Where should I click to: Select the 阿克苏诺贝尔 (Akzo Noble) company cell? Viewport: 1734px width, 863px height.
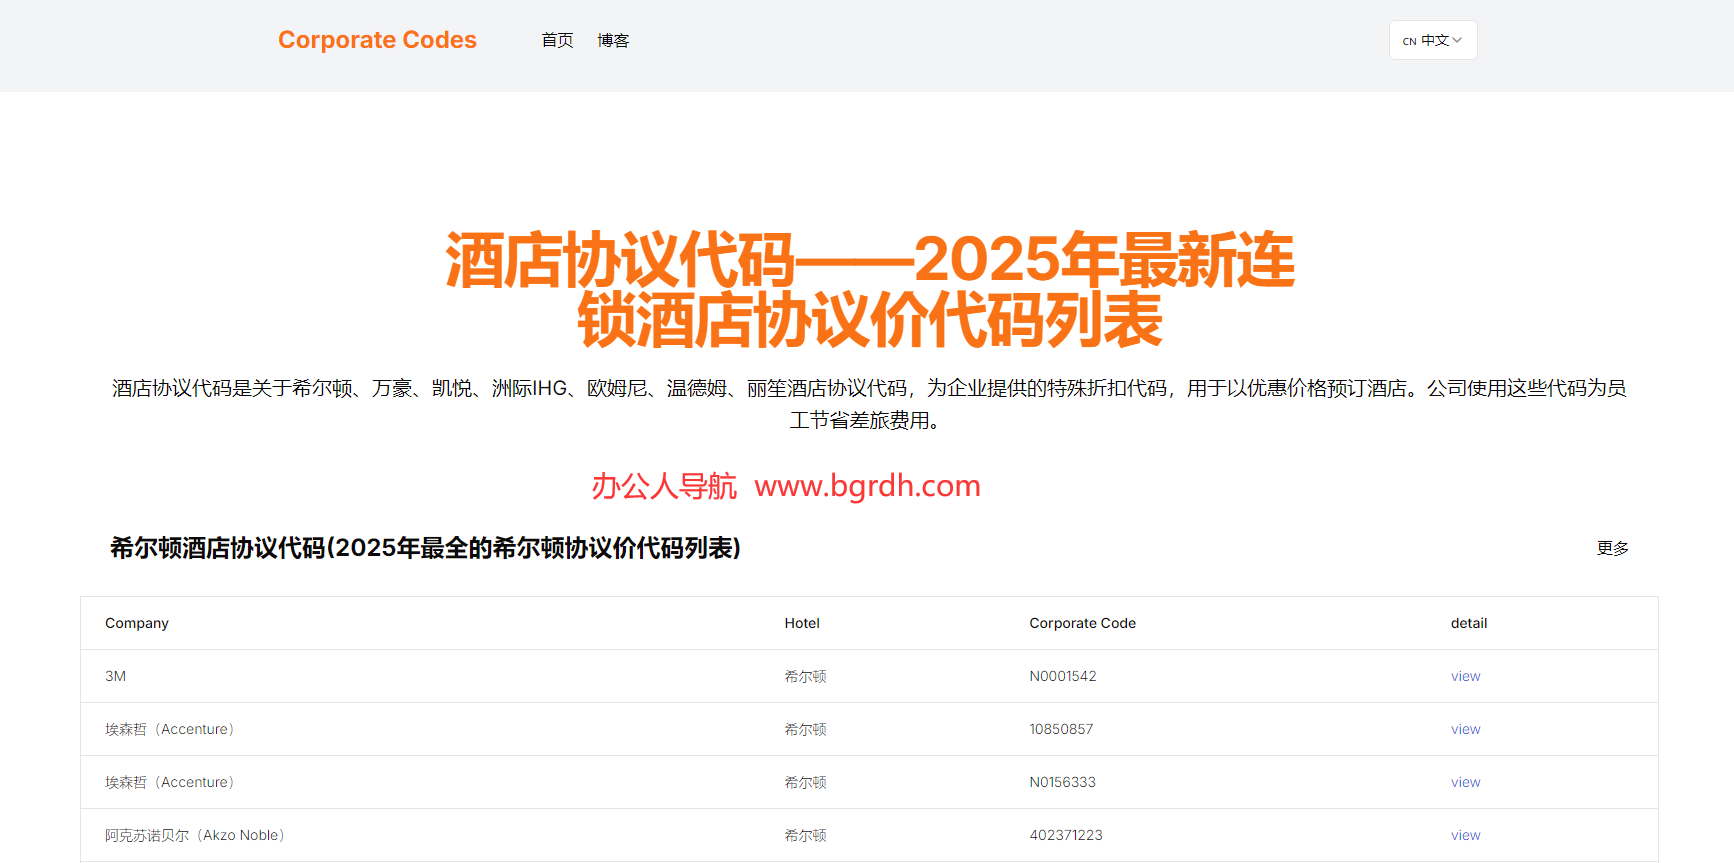click(x=195, y=835)
